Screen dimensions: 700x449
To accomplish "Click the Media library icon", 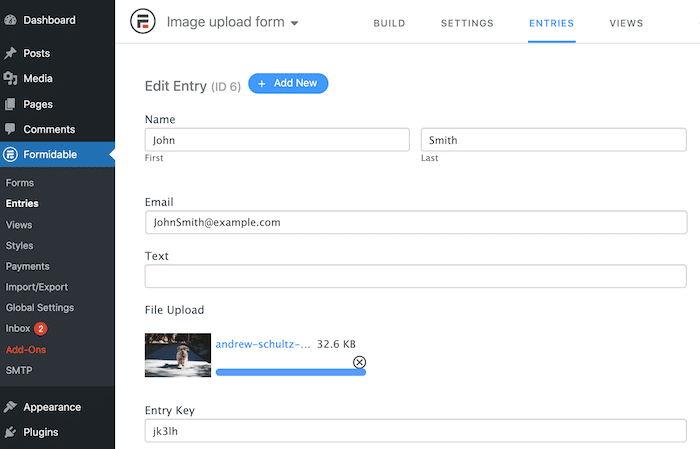I will (x=10, y=79).
